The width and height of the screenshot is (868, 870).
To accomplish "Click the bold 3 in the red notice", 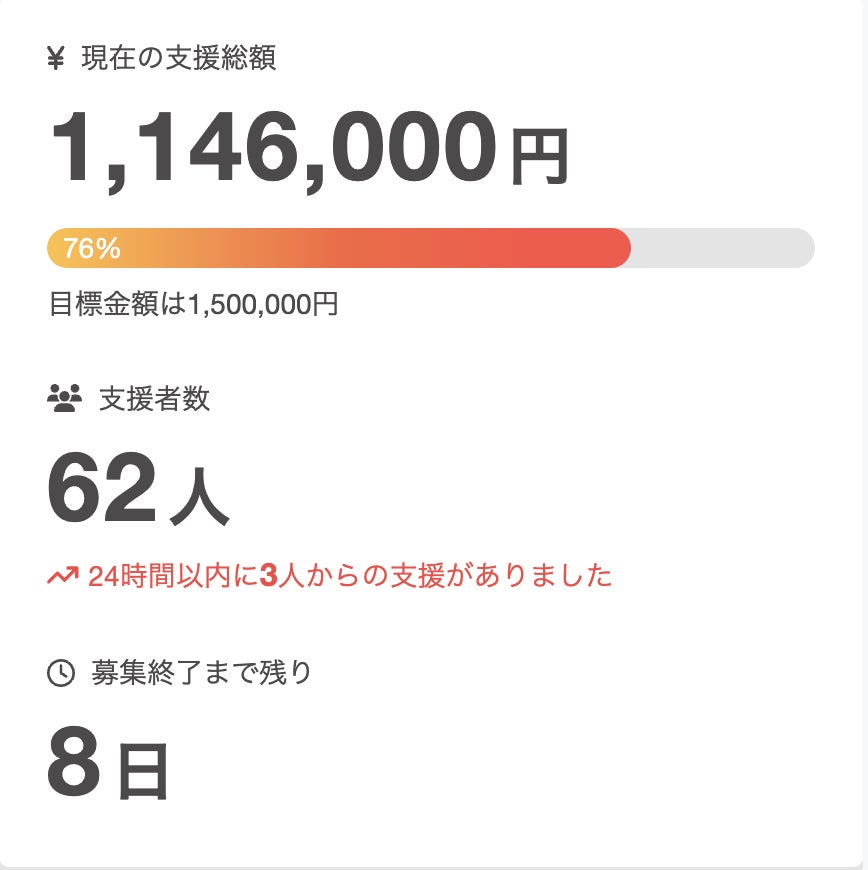I will 267,576.
